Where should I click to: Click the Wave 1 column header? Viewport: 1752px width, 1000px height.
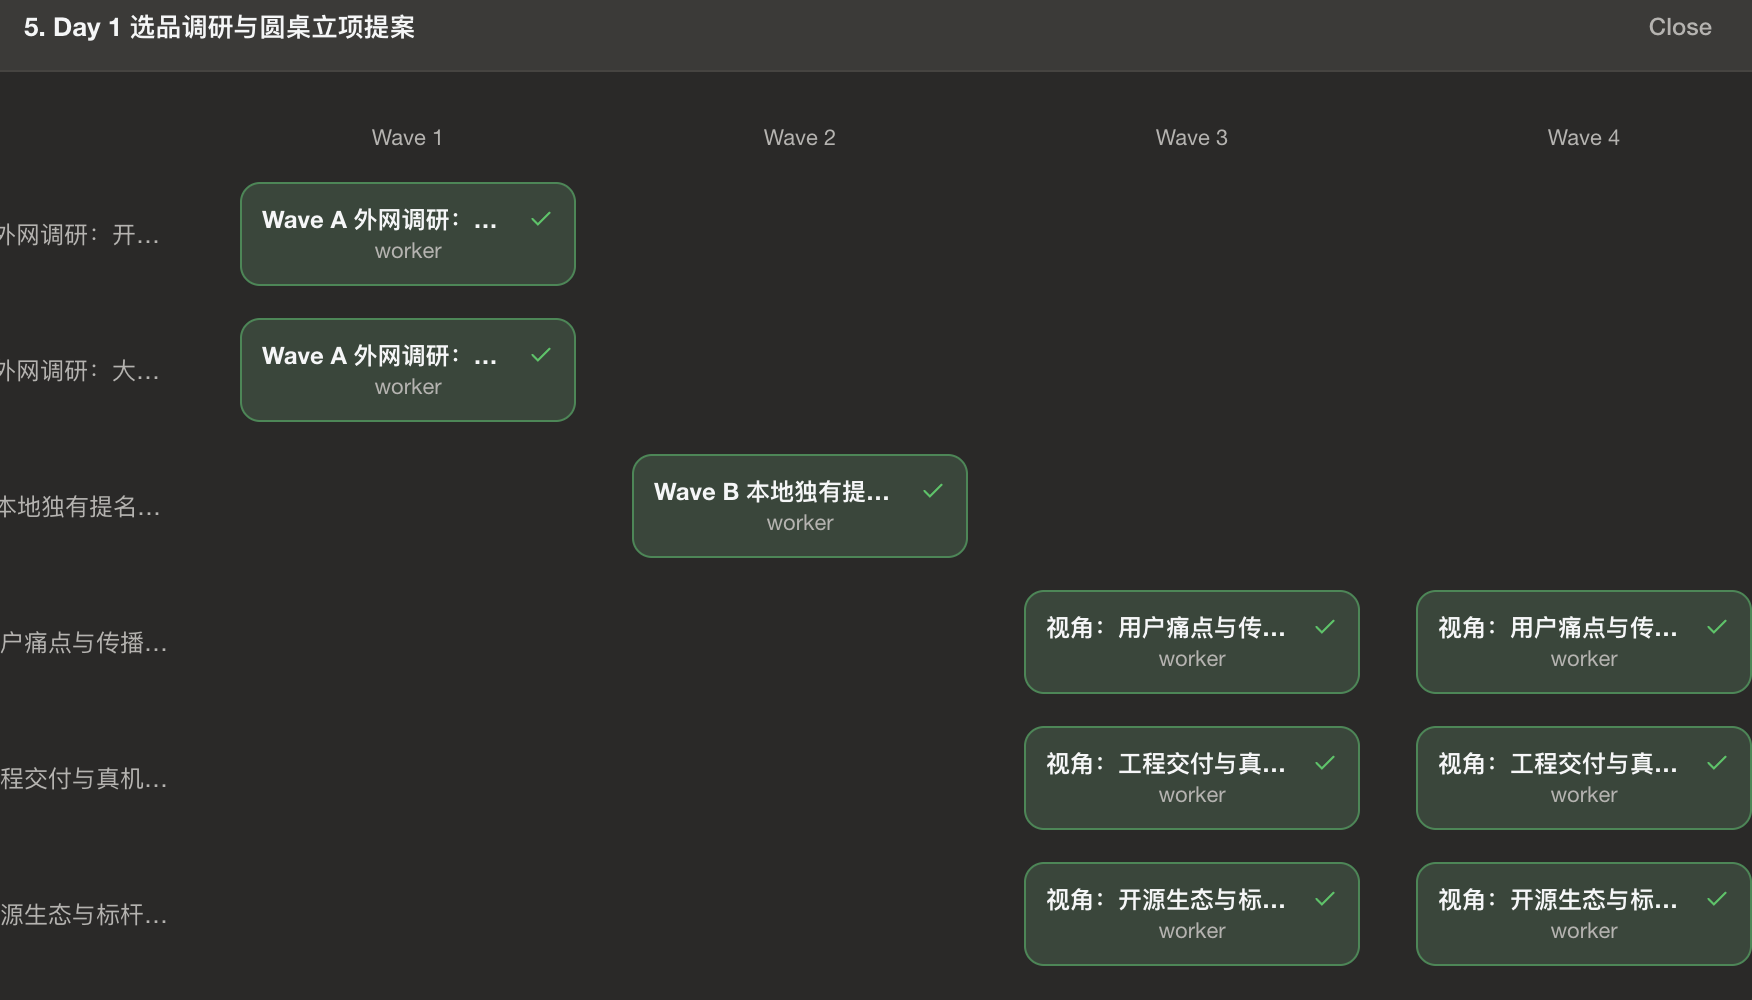click(x=407, y=138)
